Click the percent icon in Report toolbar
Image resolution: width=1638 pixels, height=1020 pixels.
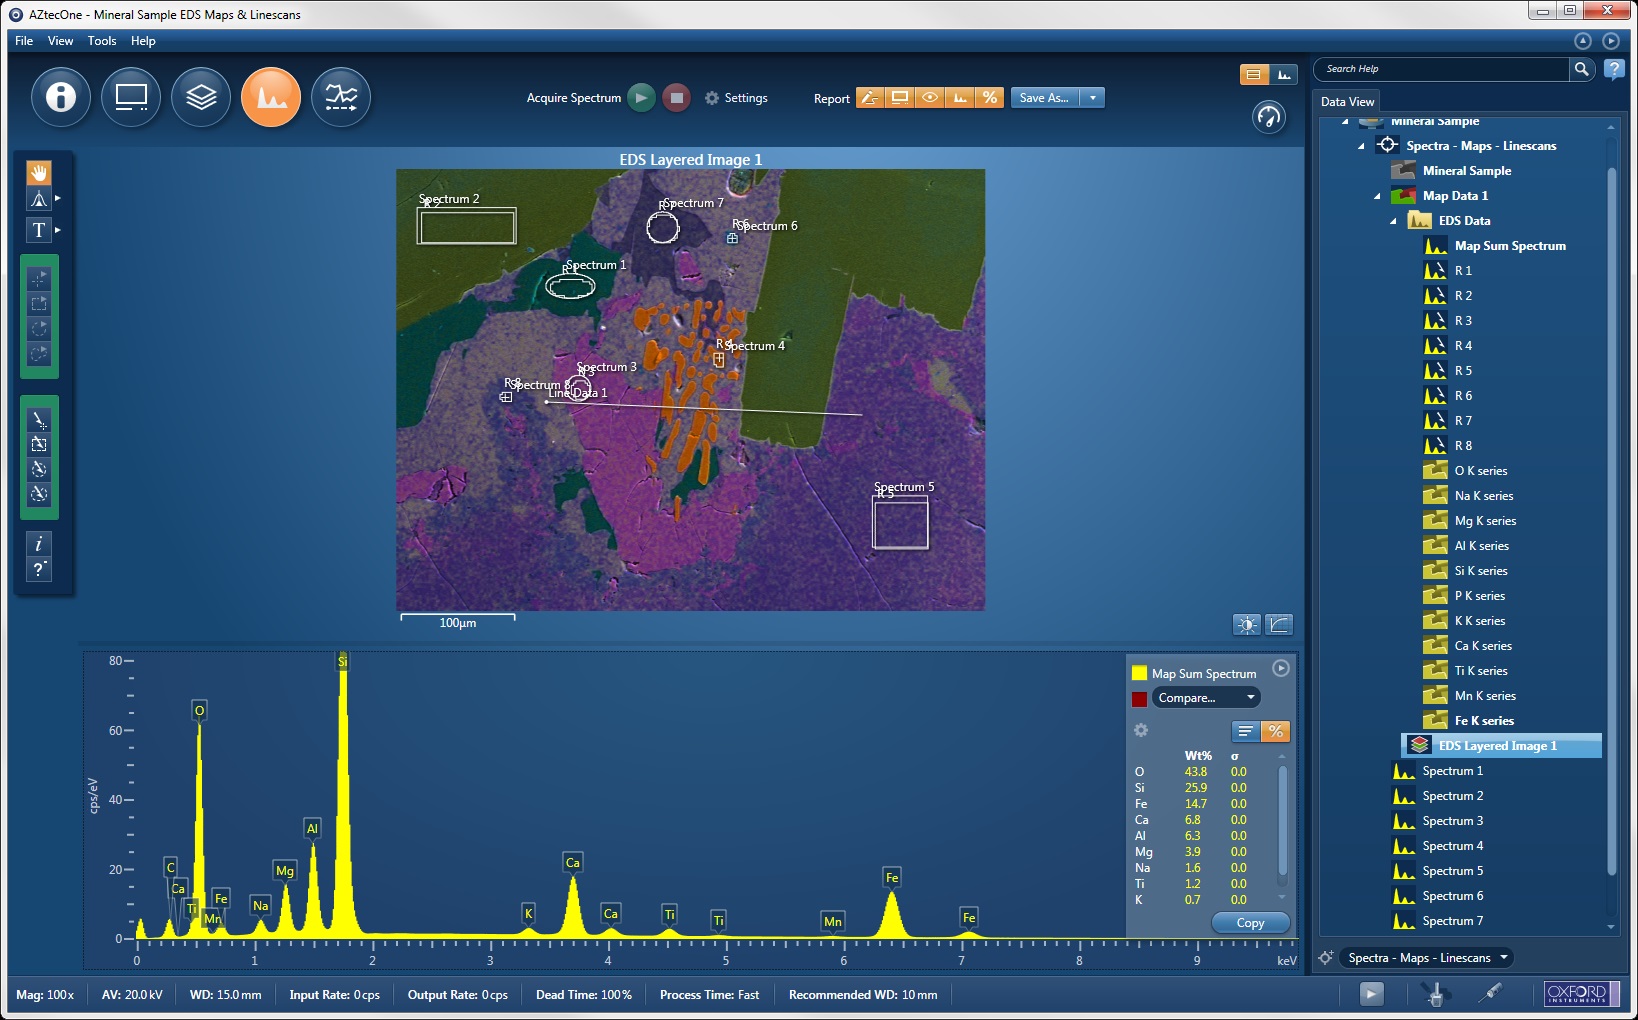(x=989, y=97)
